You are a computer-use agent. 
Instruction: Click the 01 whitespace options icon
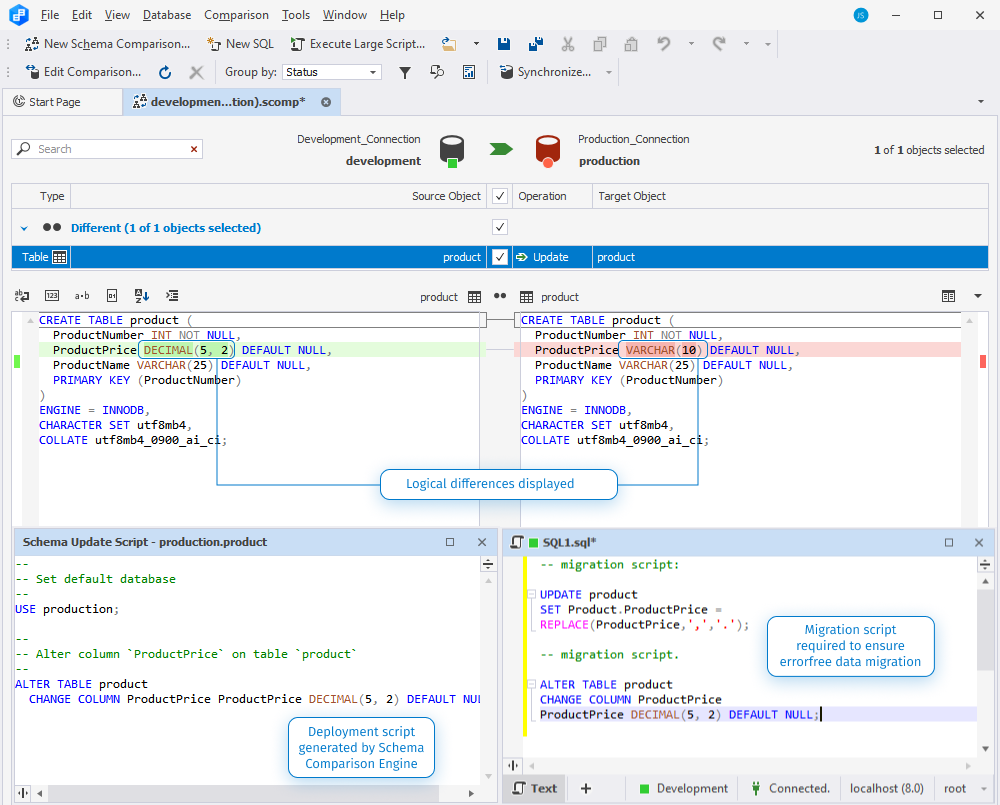(x=112, y=295)
